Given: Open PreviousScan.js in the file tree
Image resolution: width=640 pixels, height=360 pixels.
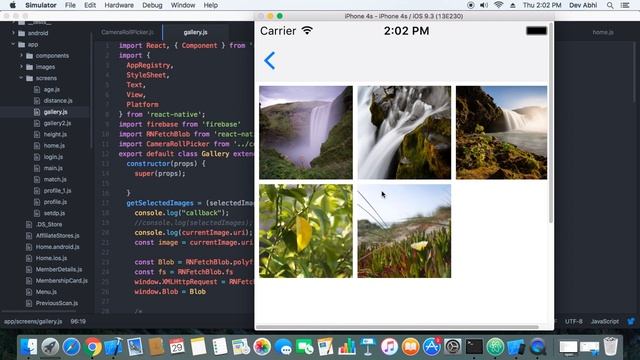Looking at the screenshot, I should tap(57, 303).
